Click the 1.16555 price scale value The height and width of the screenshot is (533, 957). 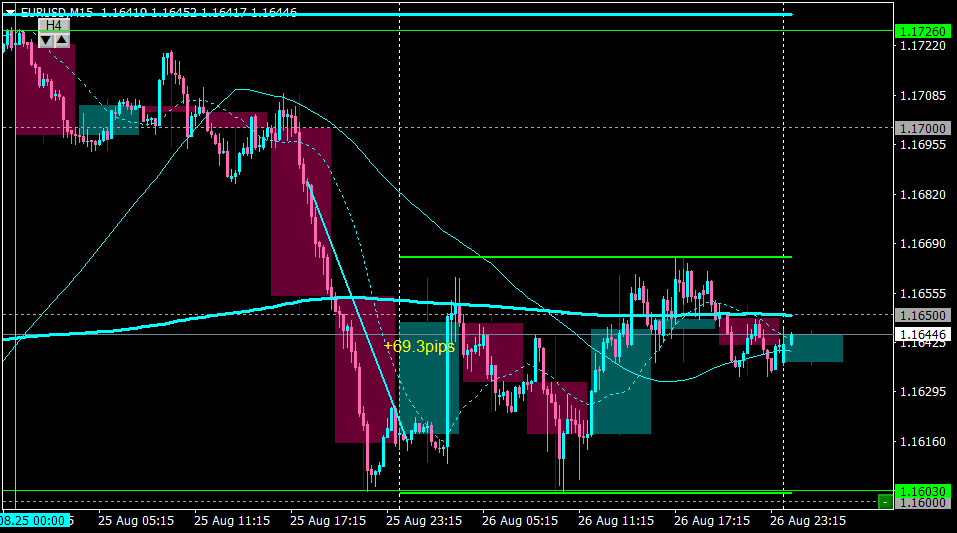click(x=923, y=293)
